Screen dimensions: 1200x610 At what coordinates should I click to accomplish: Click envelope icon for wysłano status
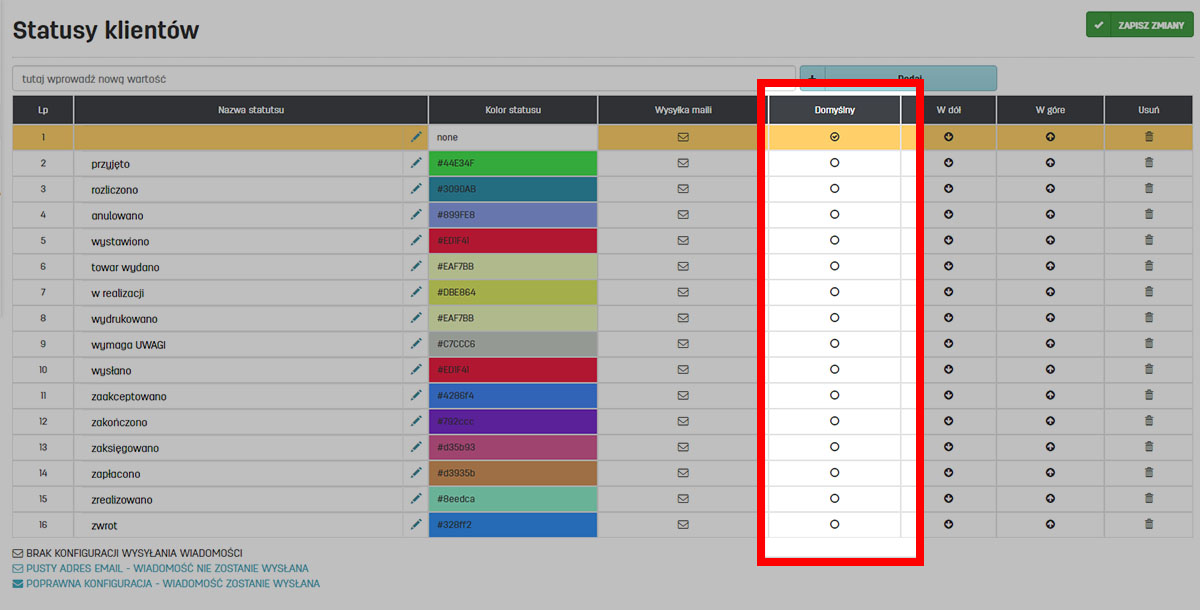coord(683,370)
